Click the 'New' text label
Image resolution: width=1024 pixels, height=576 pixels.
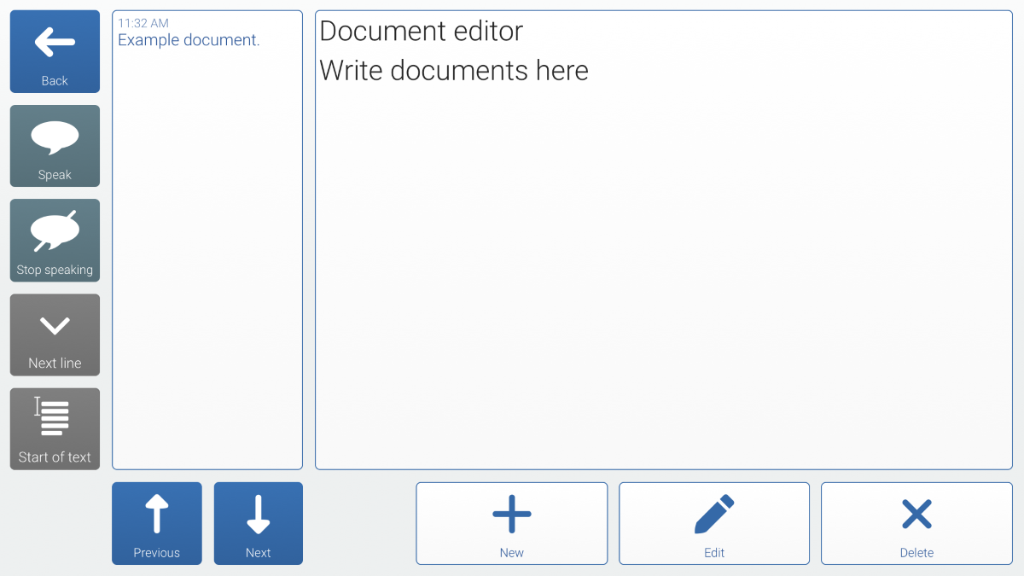(x=511, y=552)
